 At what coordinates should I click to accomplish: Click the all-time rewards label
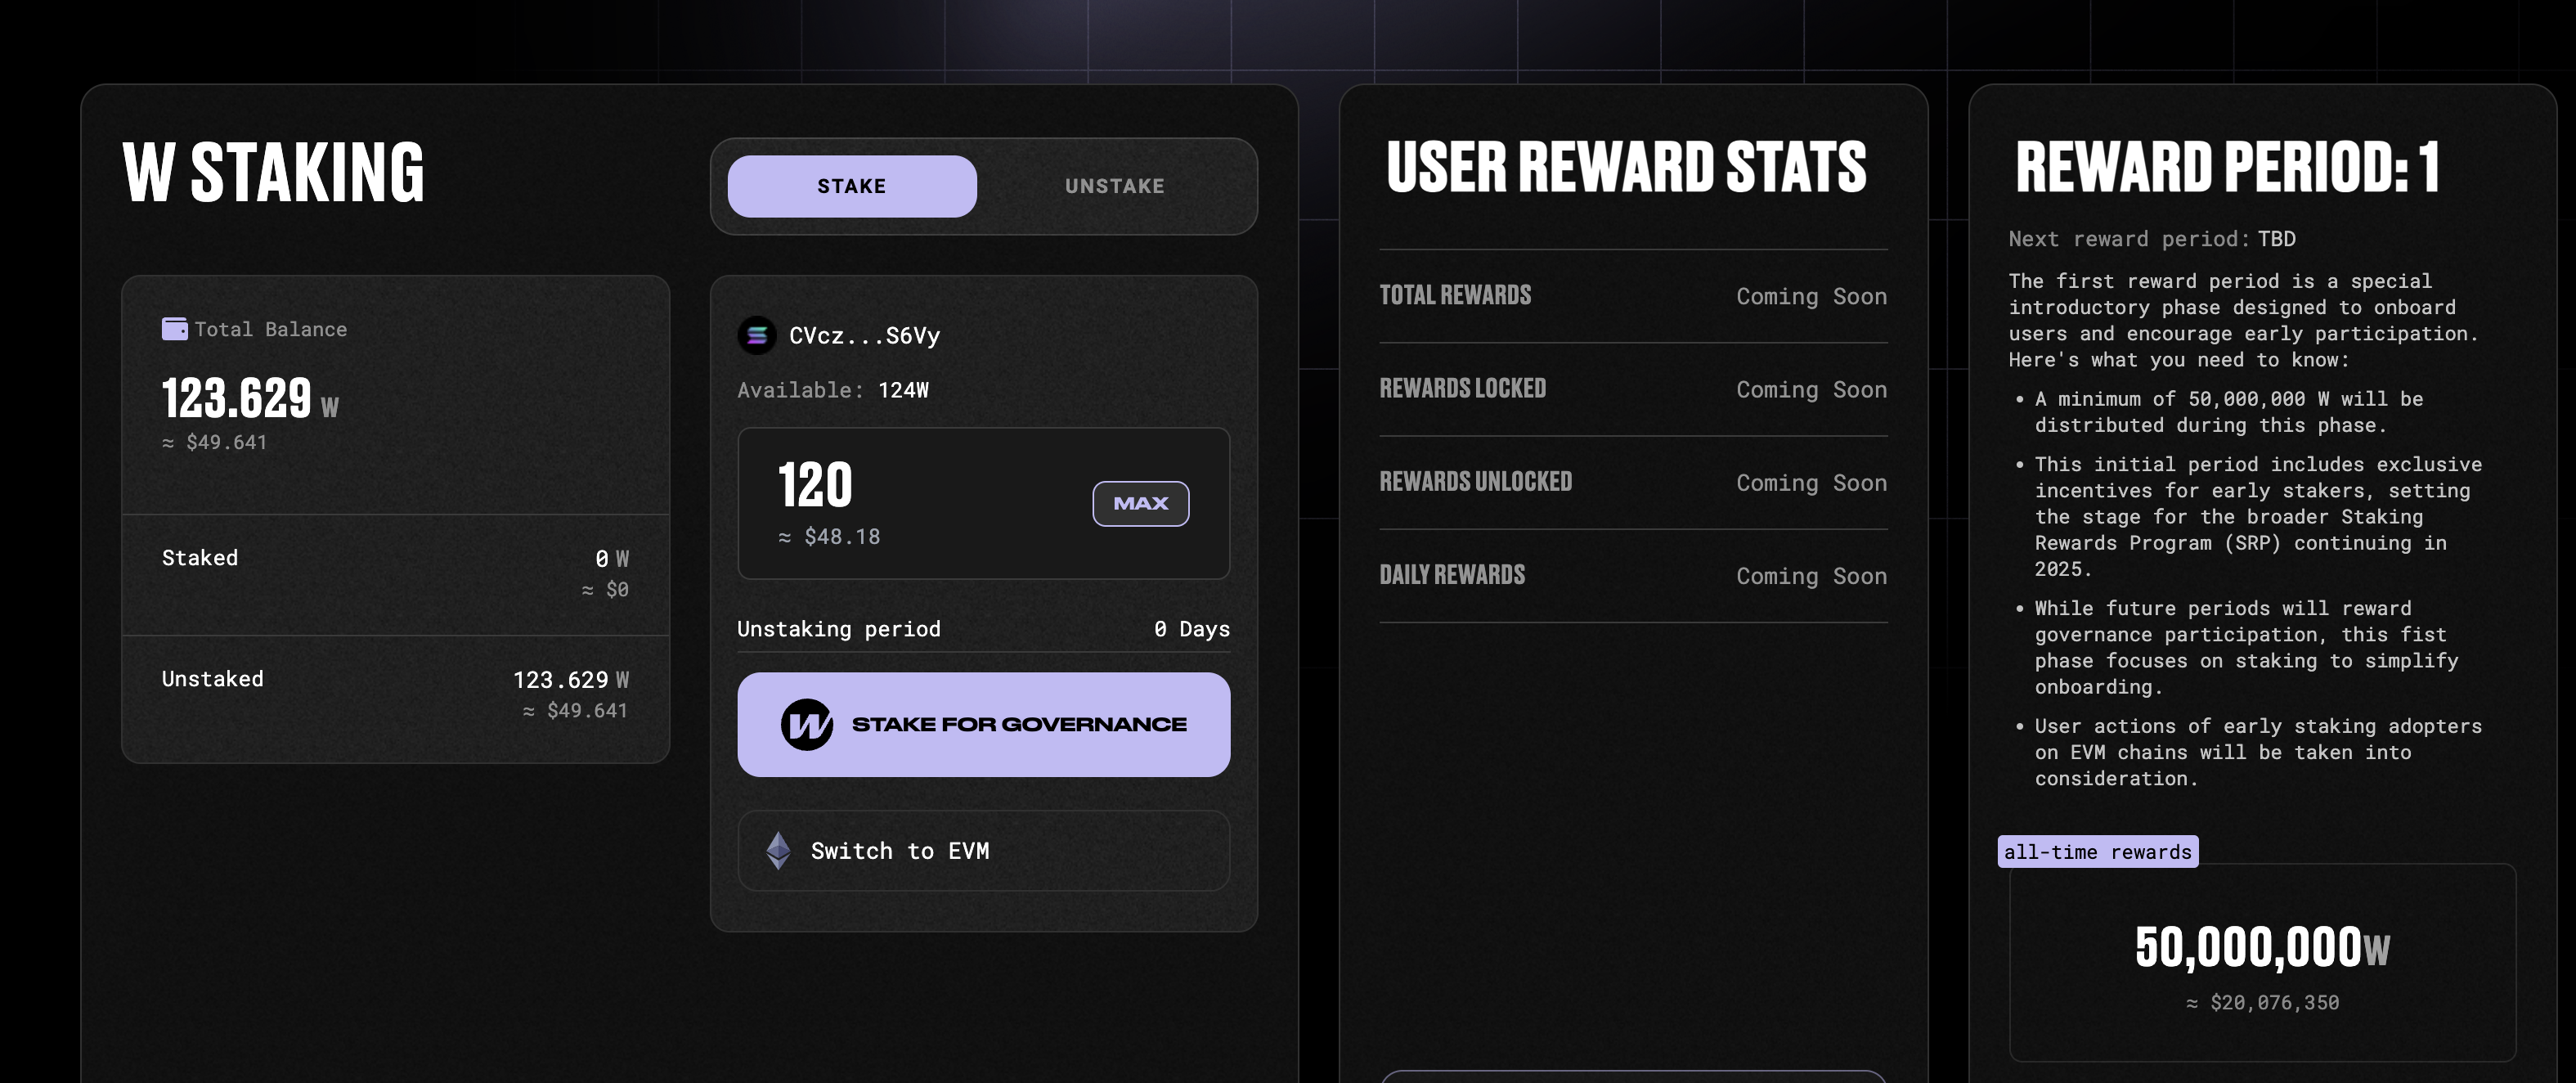[2097, 852]
